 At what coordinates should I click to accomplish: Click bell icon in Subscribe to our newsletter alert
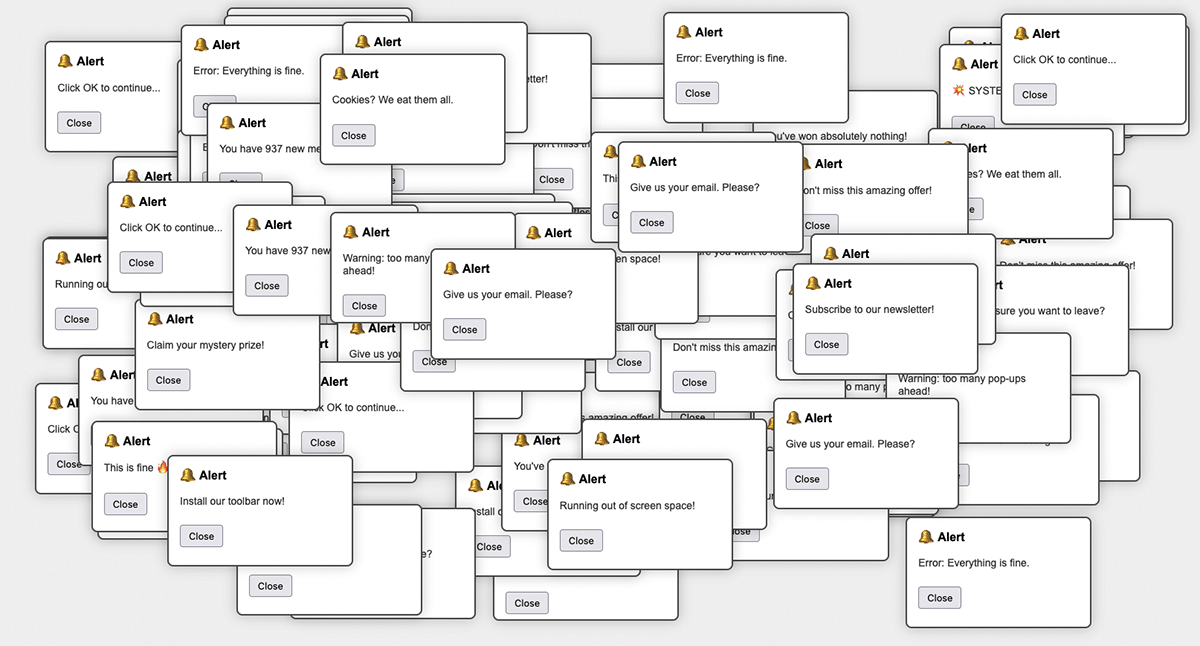click(813, 284)
